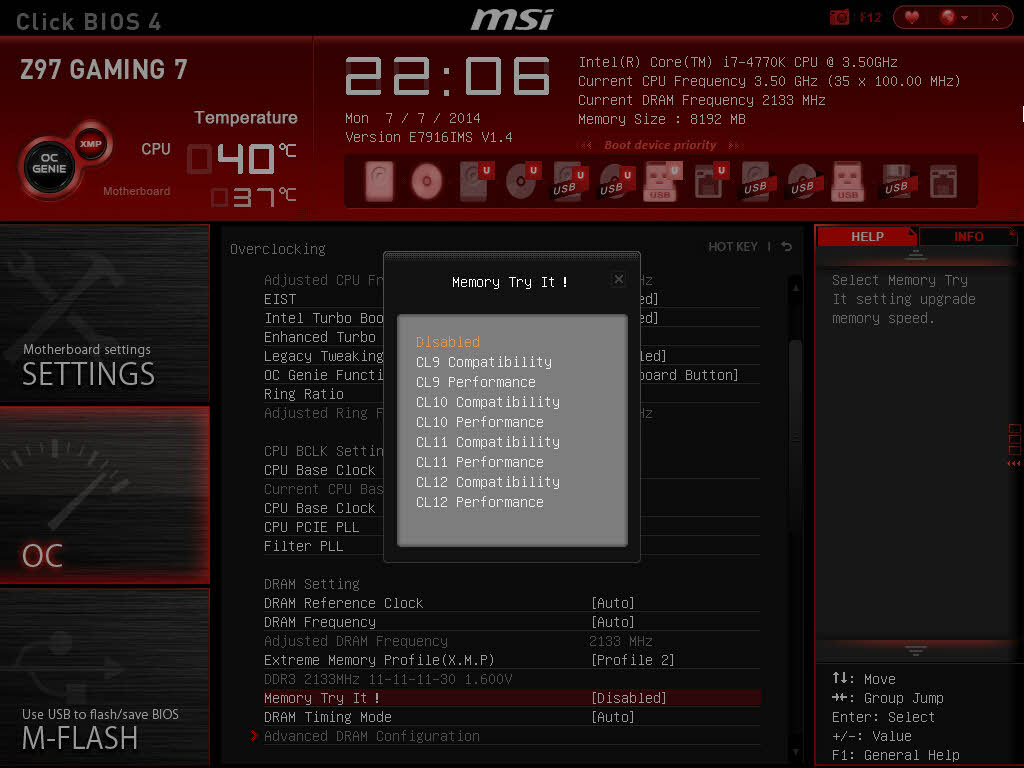1024x768 pixels.
Task: Expand Advanced DRAM Configuration submenu
Action: [372, 736]
